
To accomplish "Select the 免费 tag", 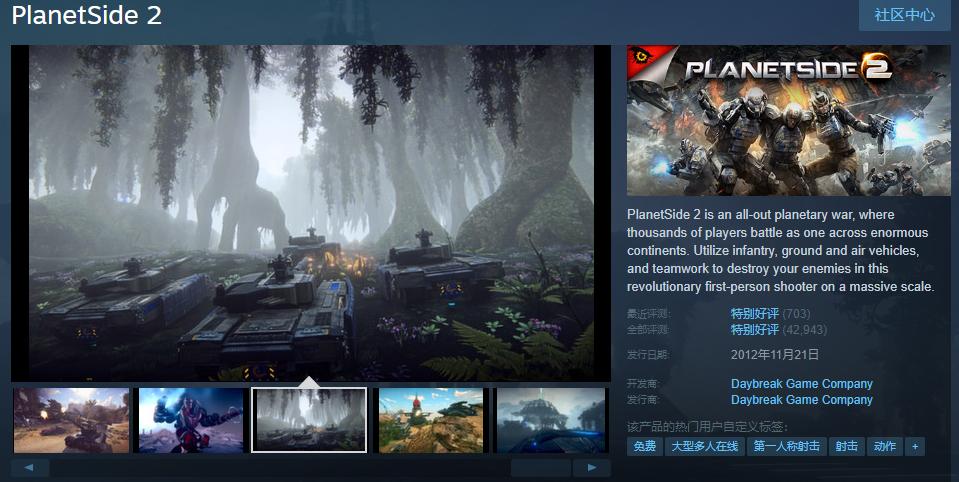I will (x=644, y=447).
